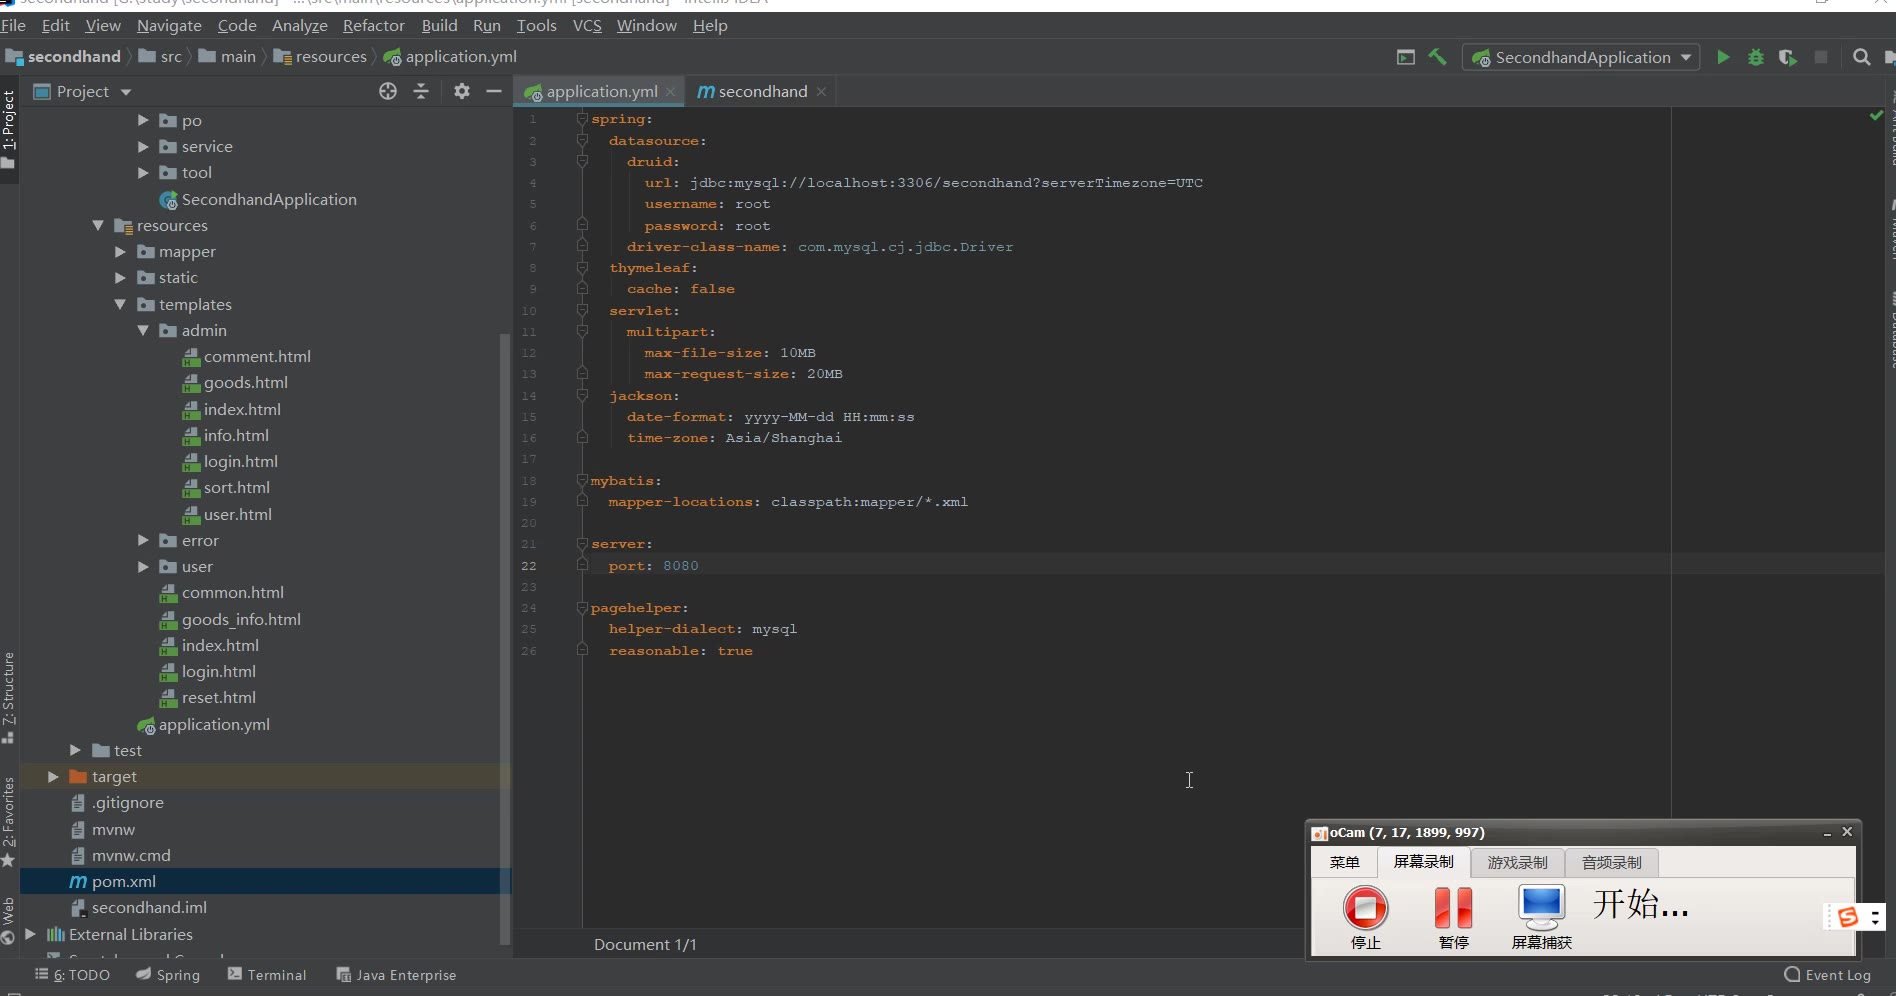Open the Event Log
This screenshot has width=1896, height=996.
[1828, 975]
